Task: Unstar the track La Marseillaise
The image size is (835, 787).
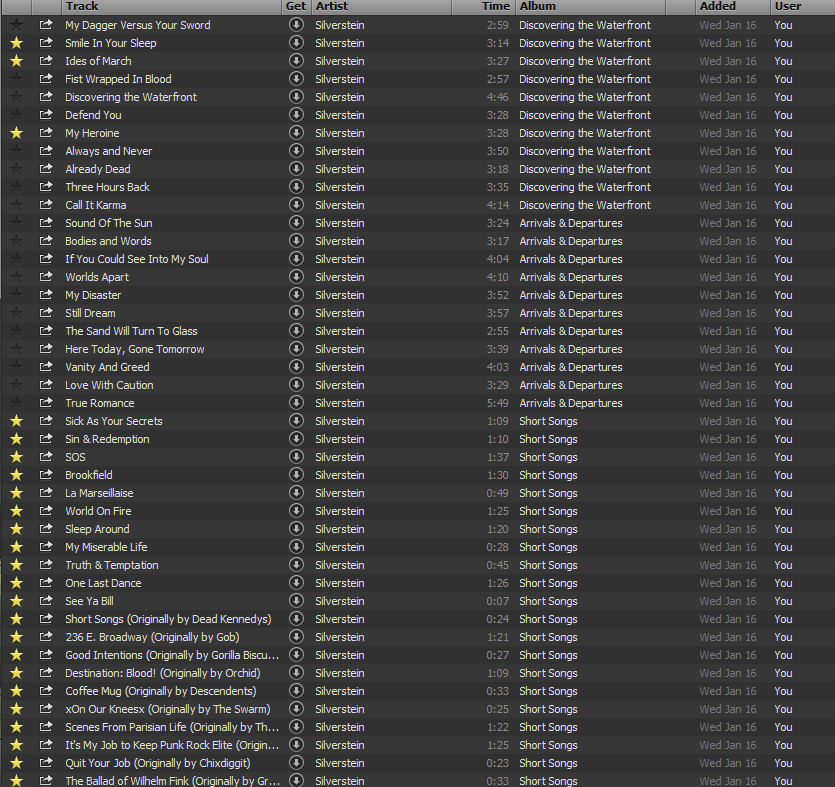Action: [17, 493]
